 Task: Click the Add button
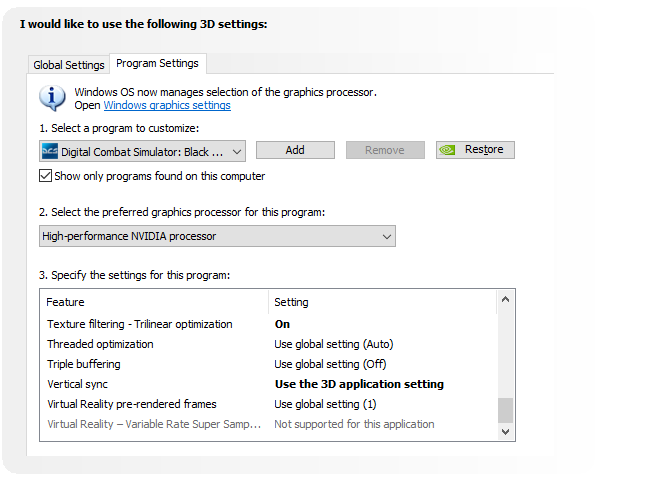click(x=295, y=150)
